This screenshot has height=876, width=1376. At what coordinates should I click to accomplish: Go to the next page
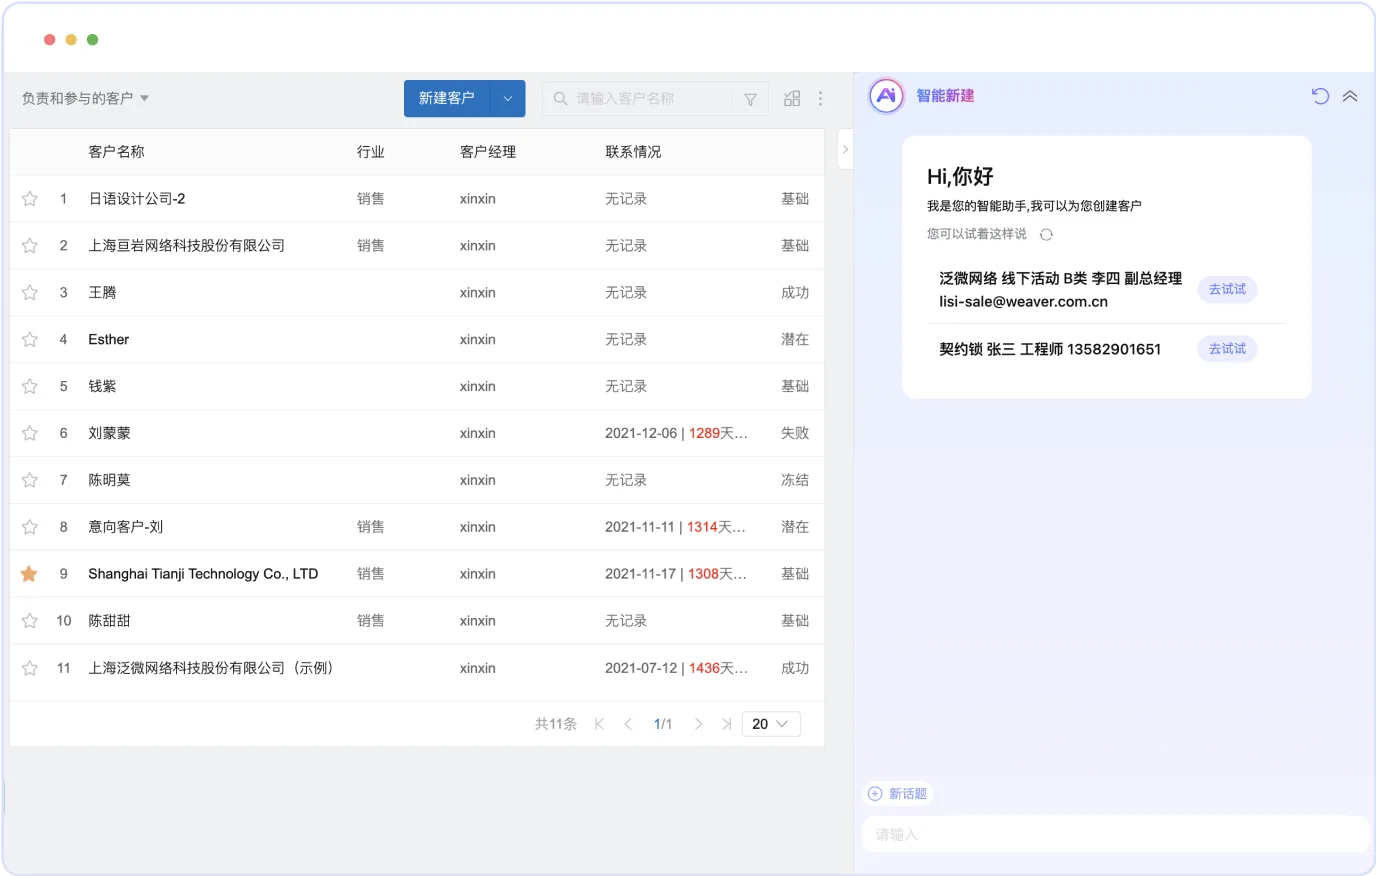click(698, 724)
